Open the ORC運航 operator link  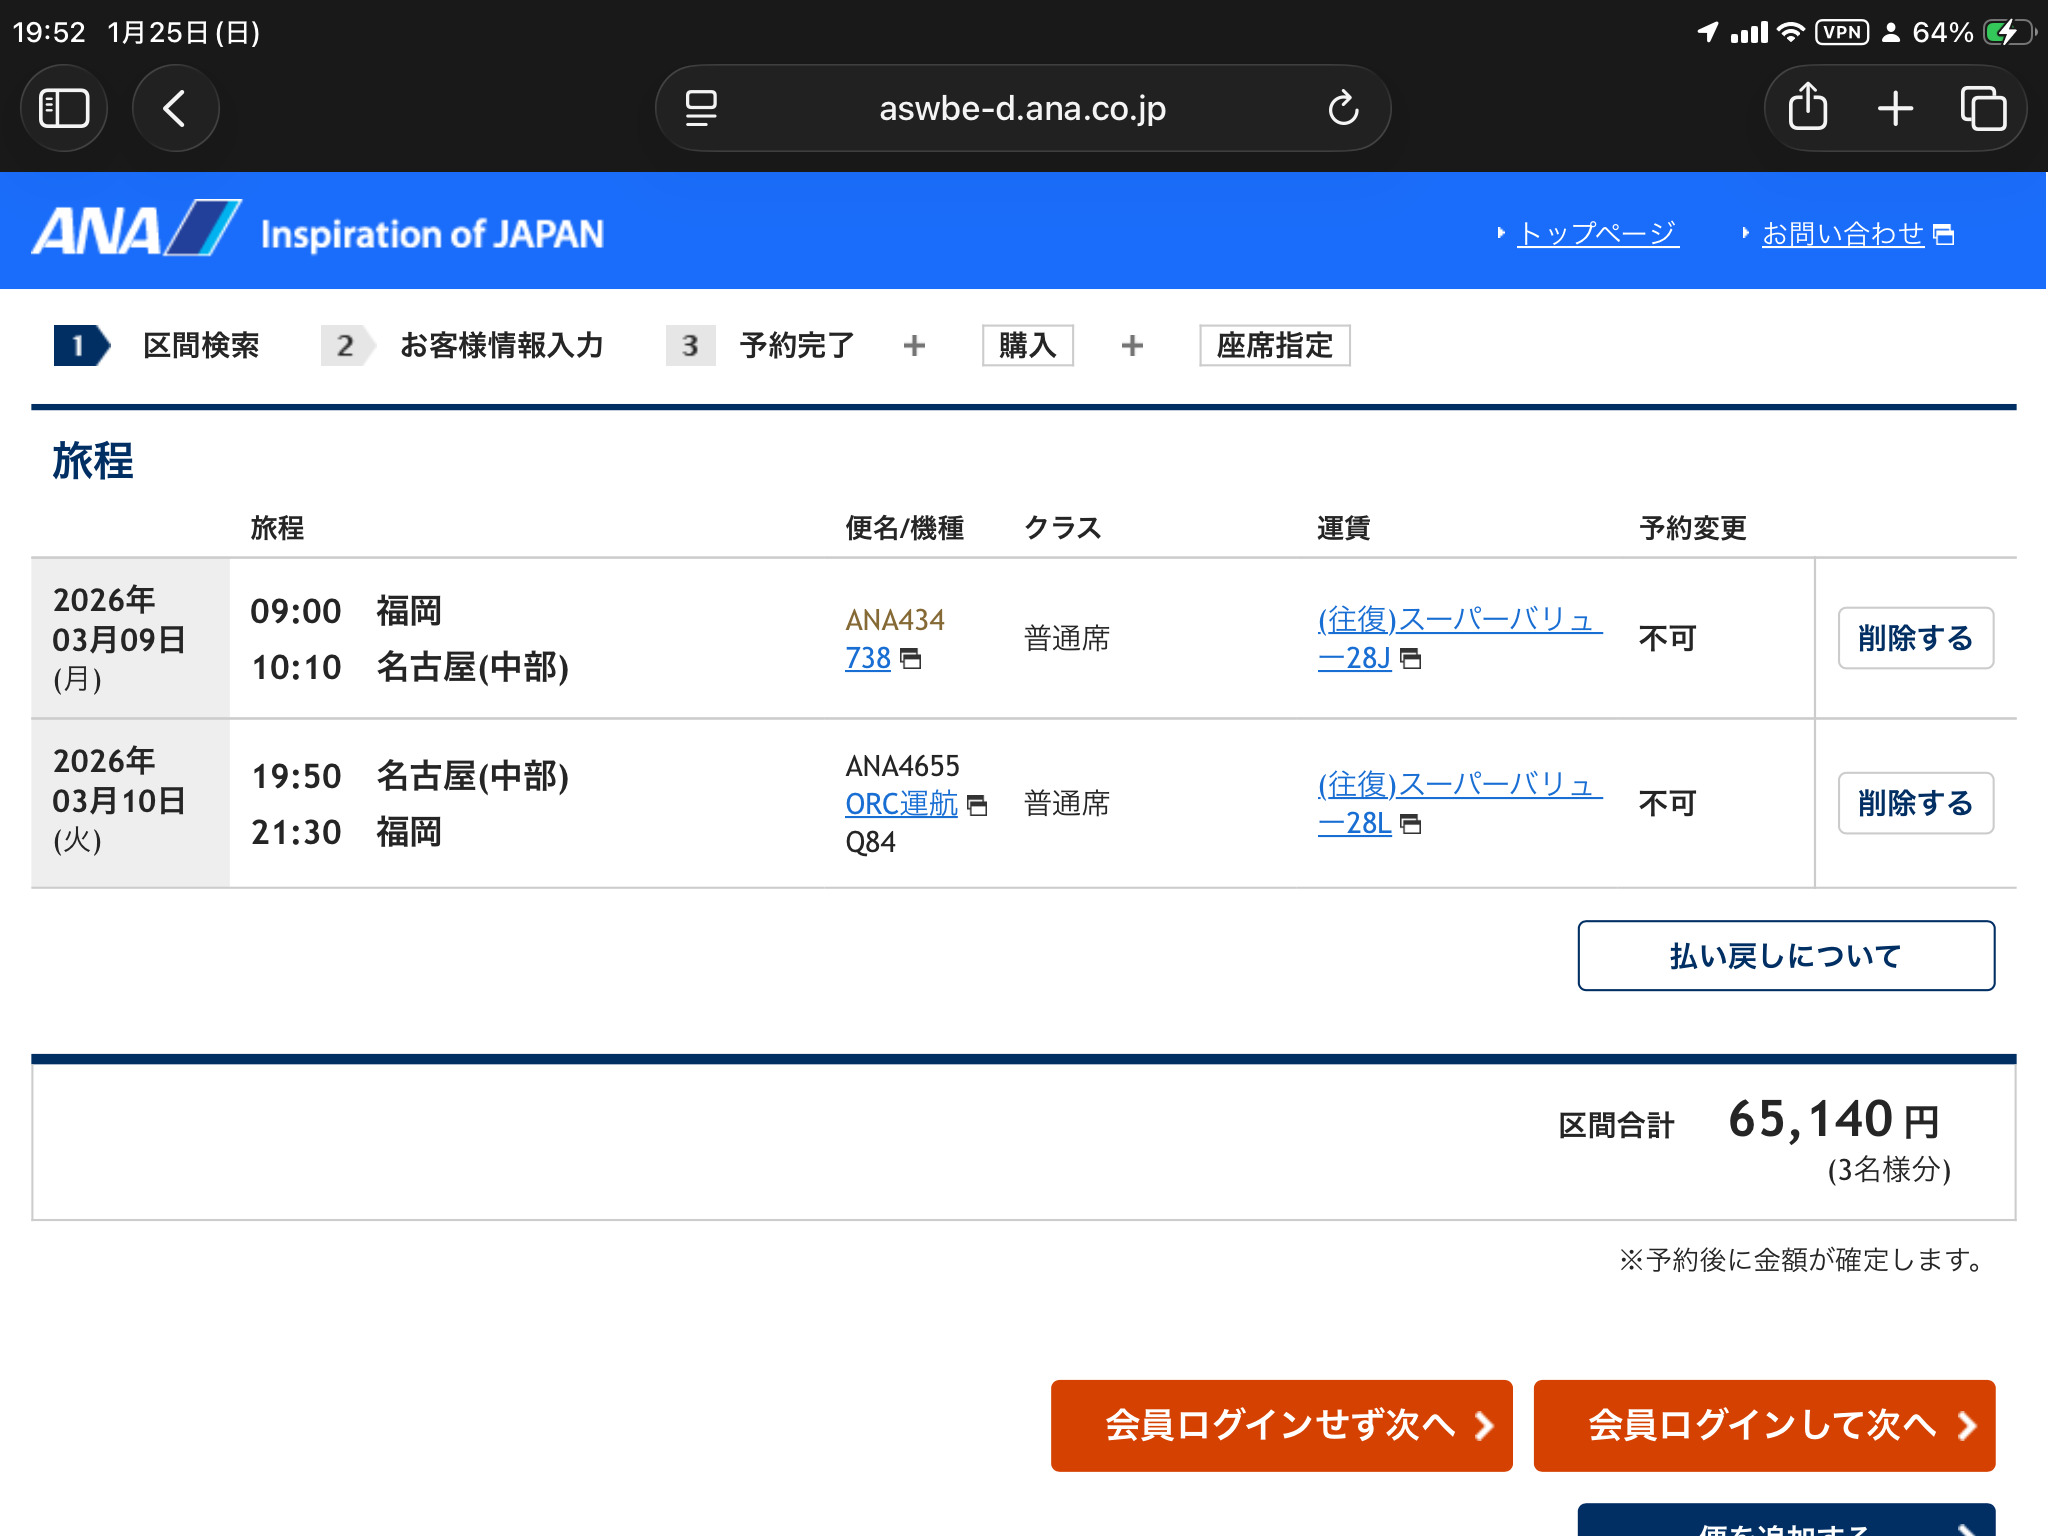click(x=901, y=803)
